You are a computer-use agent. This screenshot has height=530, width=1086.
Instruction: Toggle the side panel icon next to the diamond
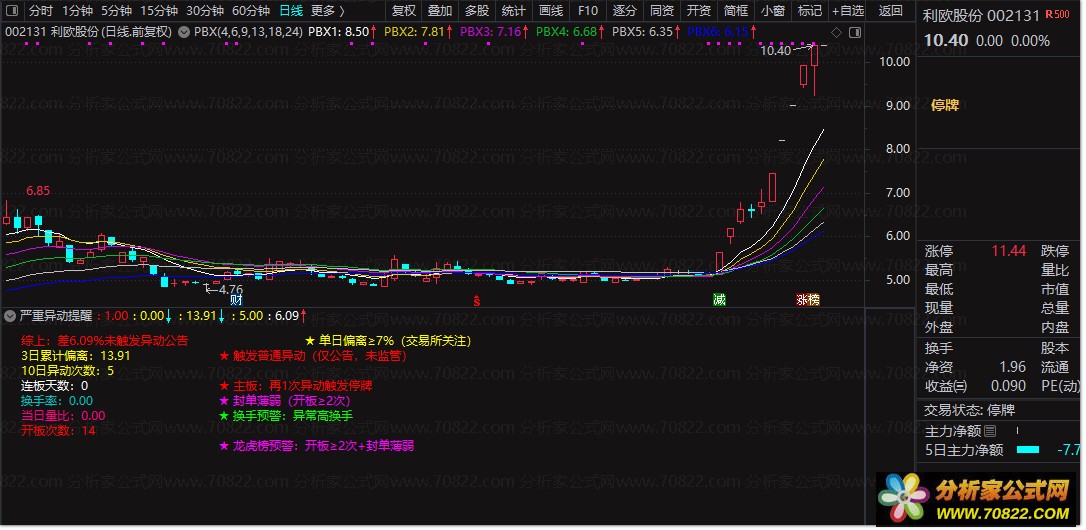click(x=855, y=32)
